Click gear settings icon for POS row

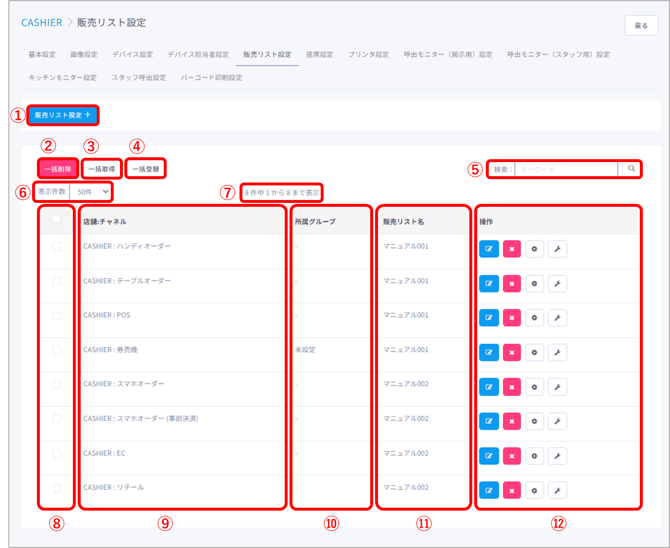pos(535,318)
